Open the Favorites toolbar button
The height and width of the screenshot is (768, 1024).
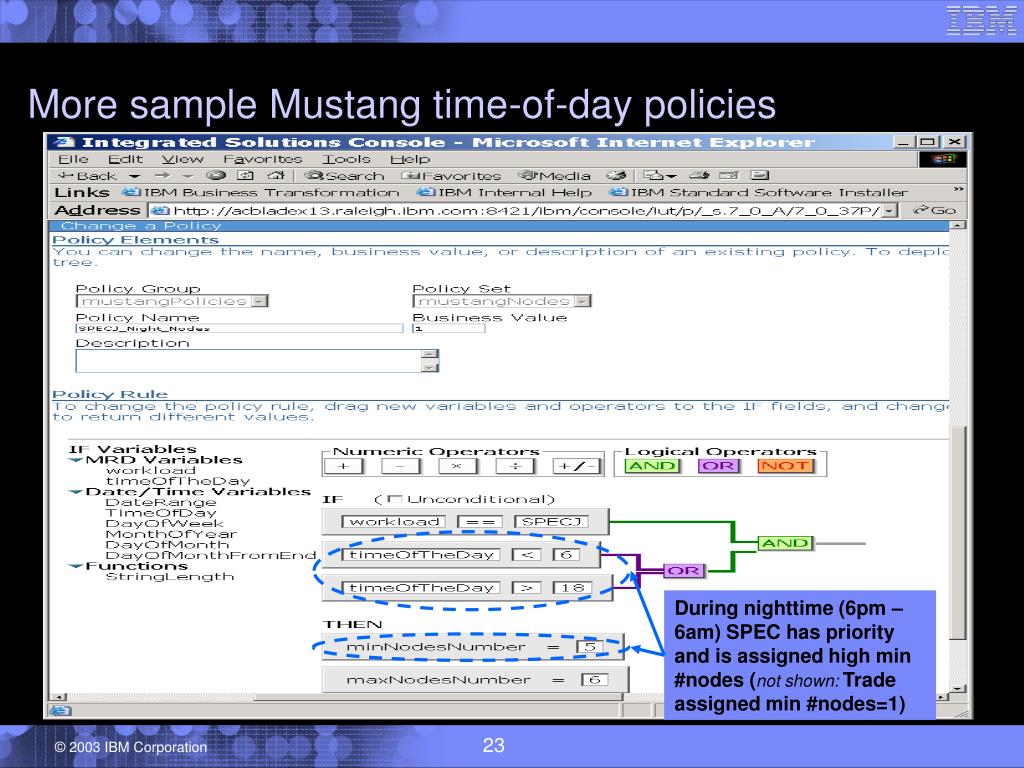(x=451, y=176)
